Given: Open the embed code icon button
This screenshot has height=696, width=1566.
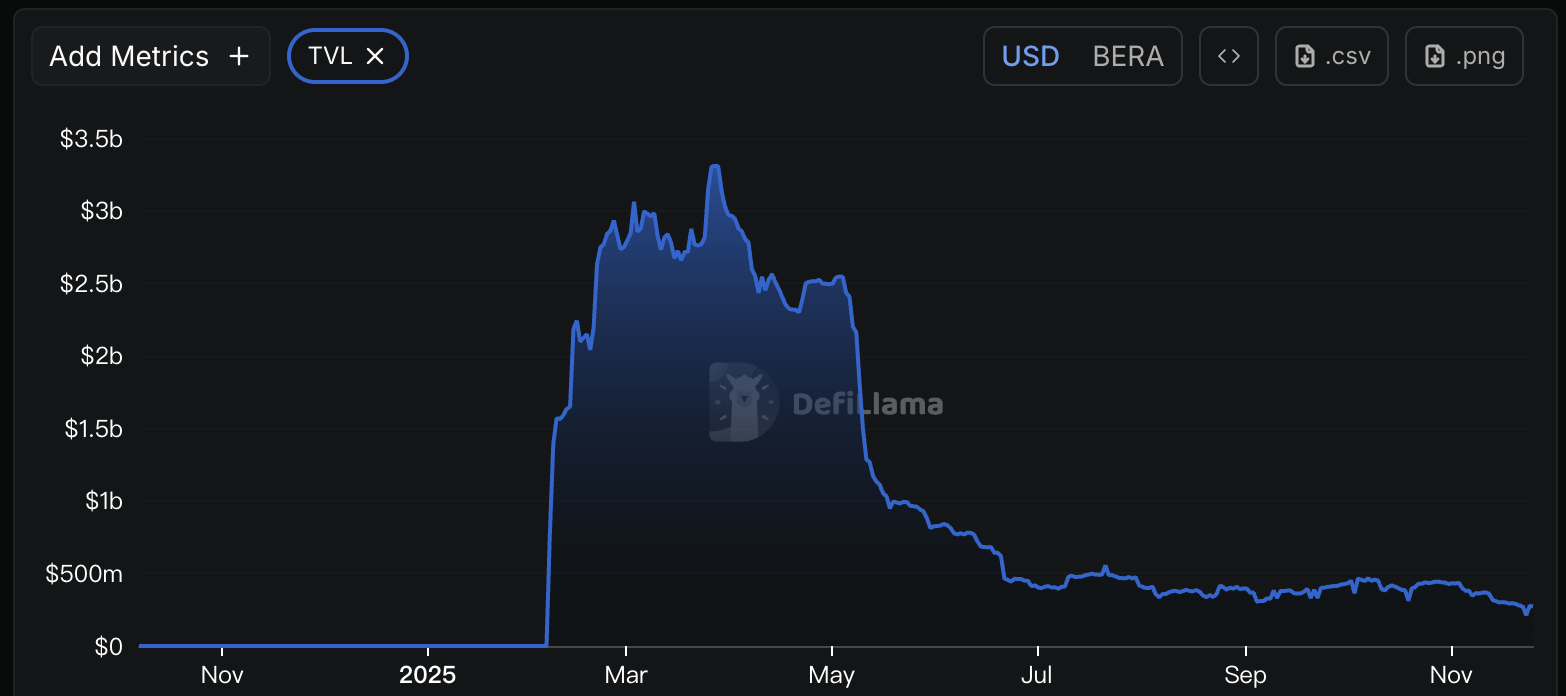Looking at the screenshot, I should click(x=1229, y=56).
